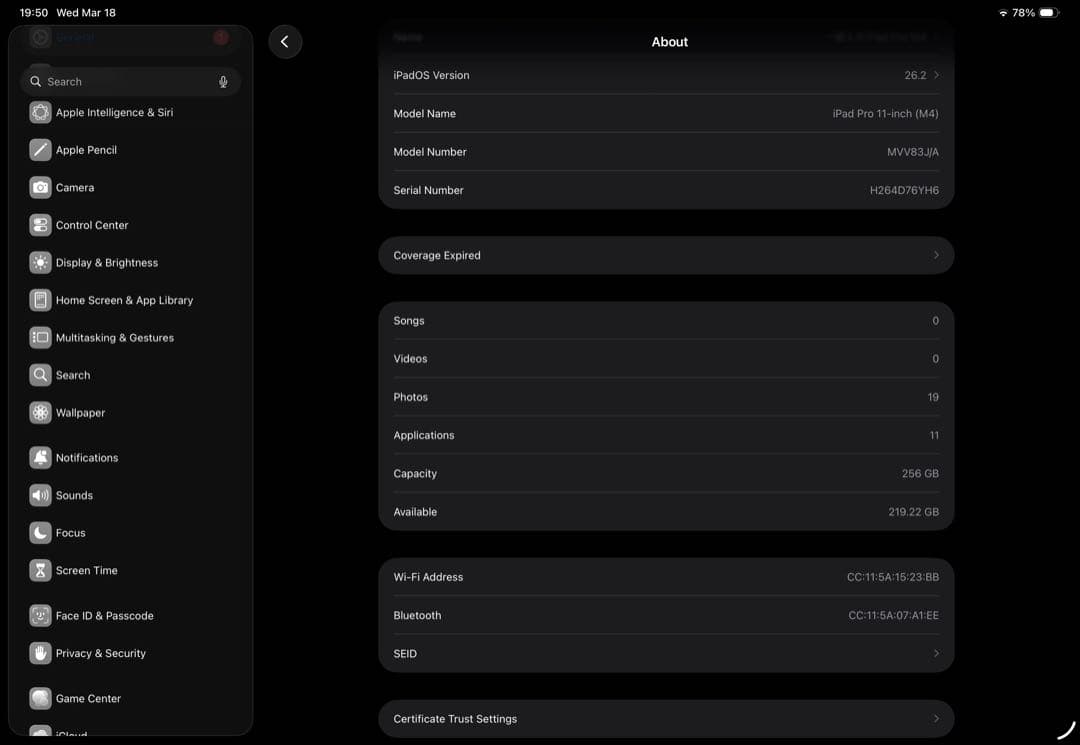The image size is (1080, 745).
Task: Select the Focus moon icon
Action: click(x=41, y=532)
